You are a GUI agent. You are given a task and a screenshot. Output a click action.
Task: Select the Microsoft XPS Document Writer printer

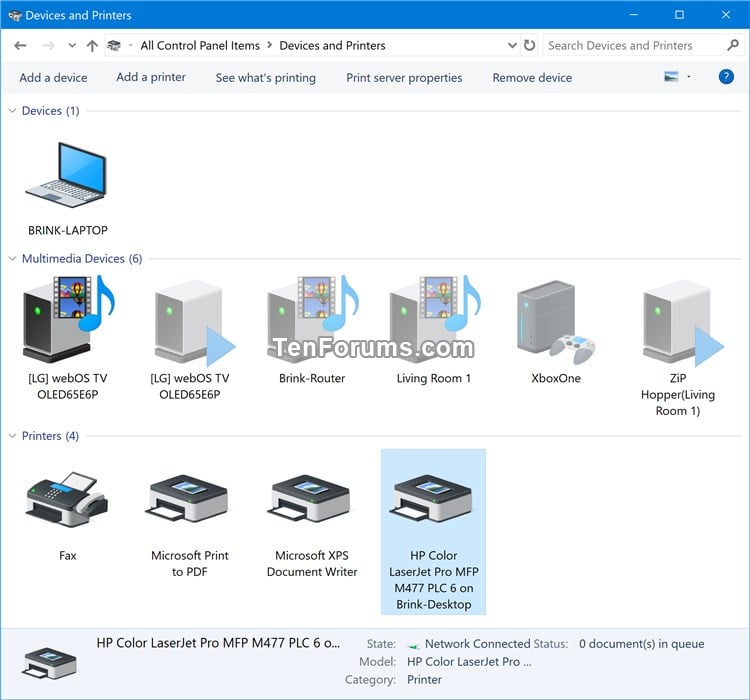click(x=311, y=499)
